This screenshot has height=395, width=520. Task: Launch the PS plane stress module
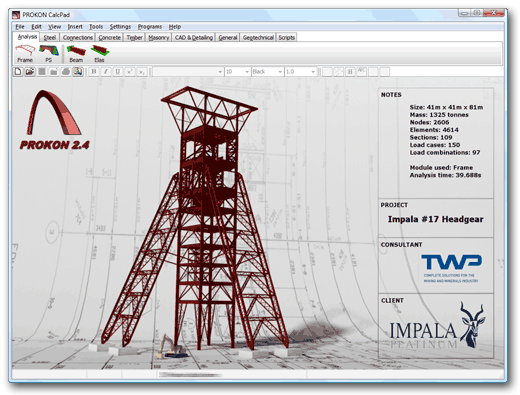point(49,54)
